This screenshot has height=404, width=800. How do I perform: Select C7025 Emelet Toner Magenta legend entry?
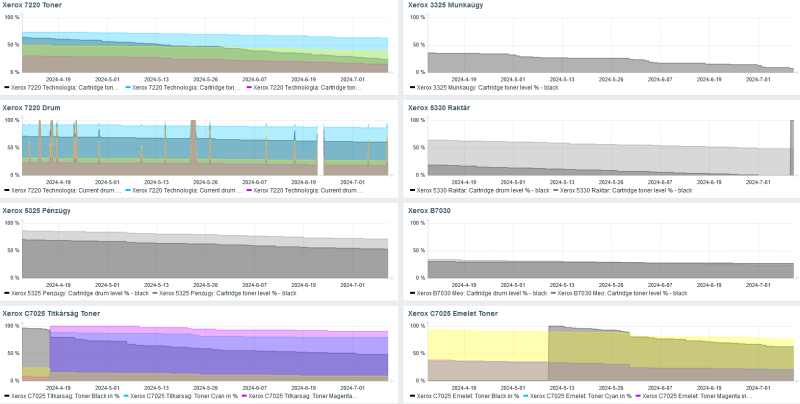point(694,396)
